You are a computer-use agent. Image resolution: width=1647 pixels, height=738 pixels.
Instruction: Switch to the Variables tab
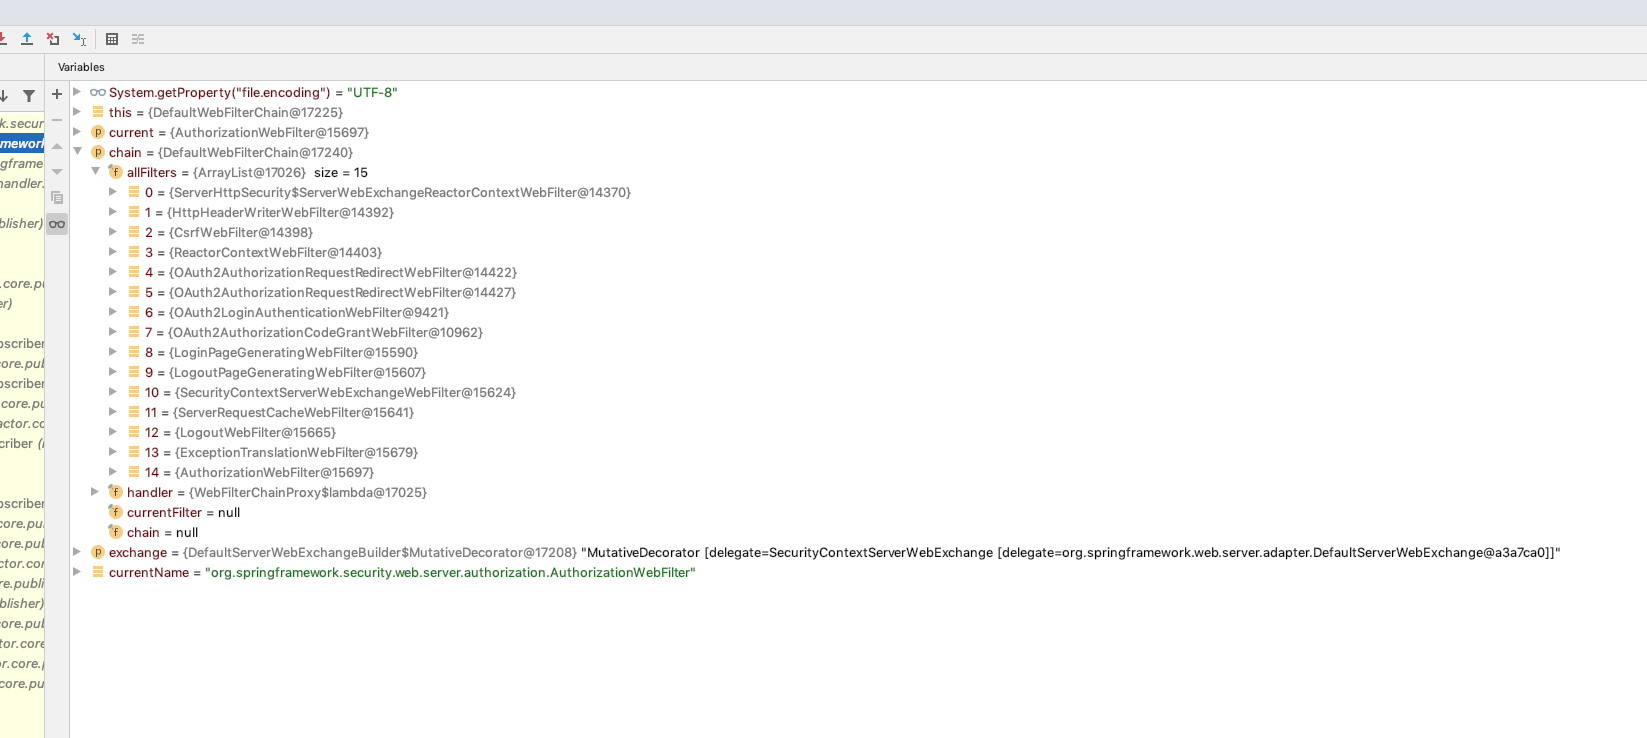pyautogui.click(x=81, y=67)
